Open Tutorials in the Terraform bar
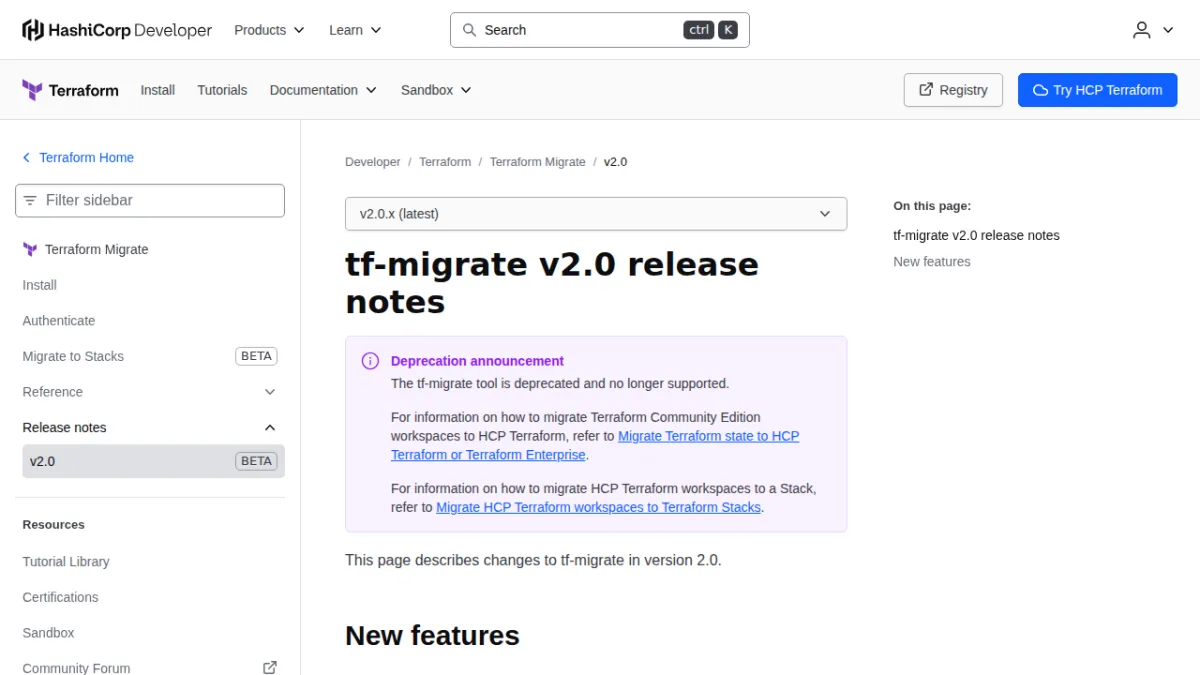 click(x=222, y=90)
